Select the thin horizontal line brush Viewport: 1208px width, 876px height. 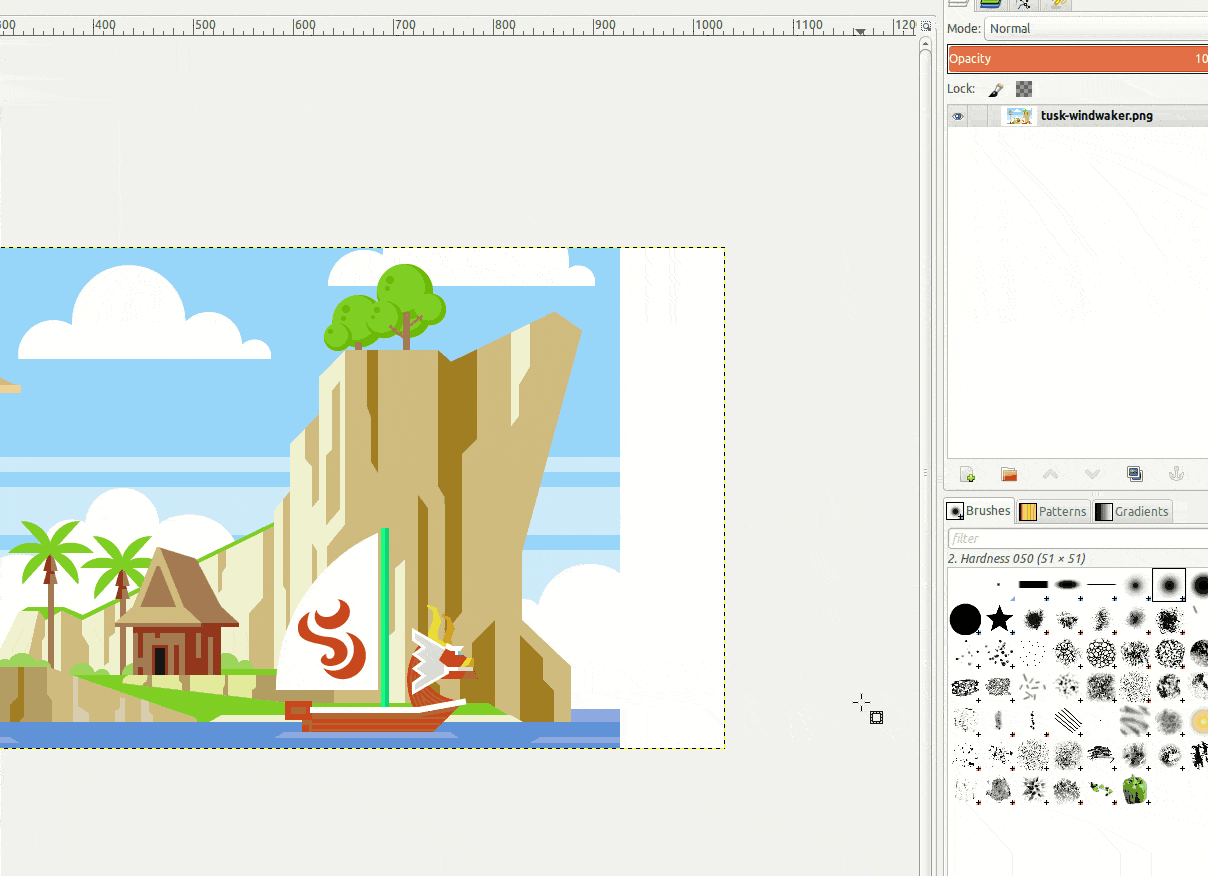tap(1101, 585)
